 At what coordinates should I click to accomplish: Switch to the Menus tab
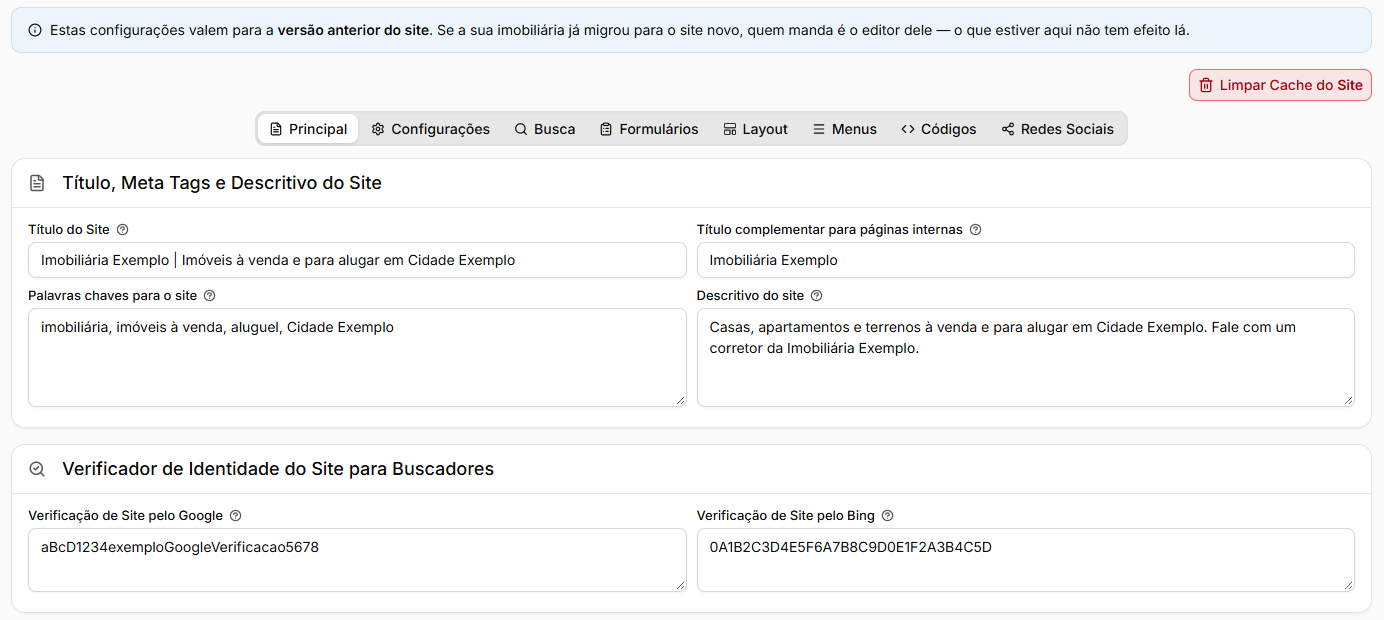tap(844, 129)
